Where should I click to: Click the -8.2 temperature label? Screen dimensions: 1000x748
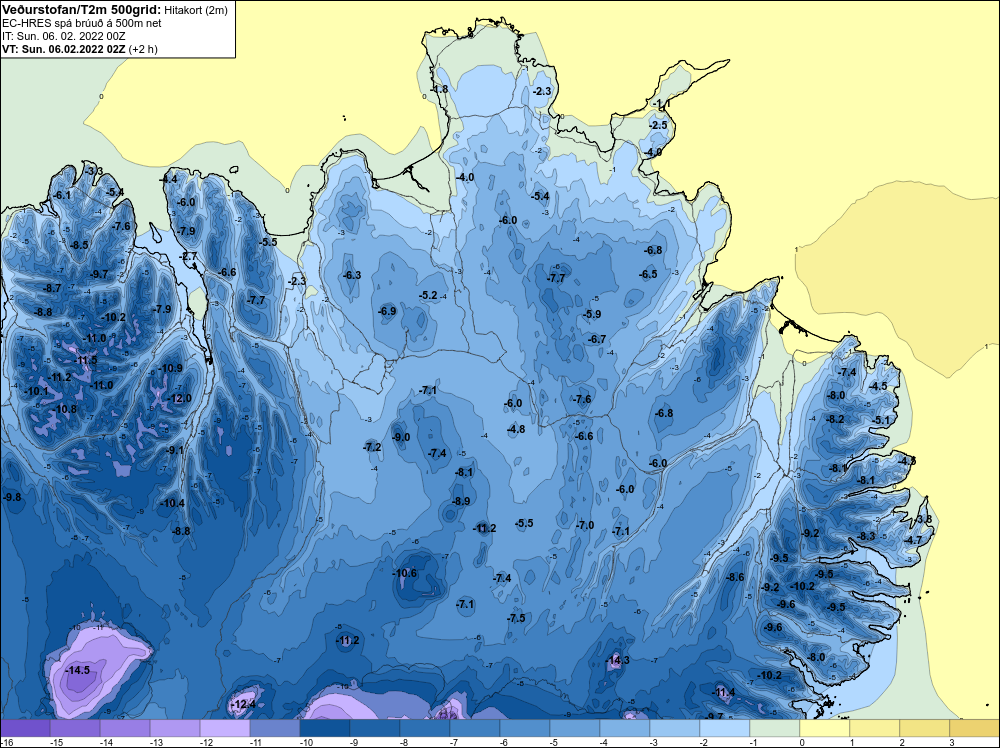(835, 419)
